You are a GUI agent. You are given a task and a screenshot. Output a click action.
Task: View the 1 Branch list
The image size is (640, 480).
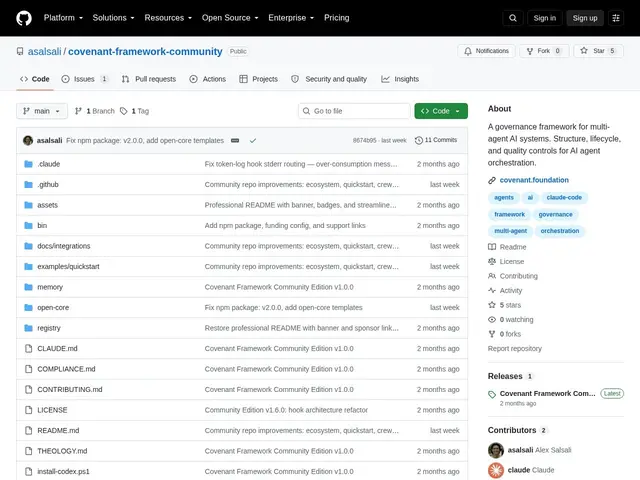click(x=95, y=111)
